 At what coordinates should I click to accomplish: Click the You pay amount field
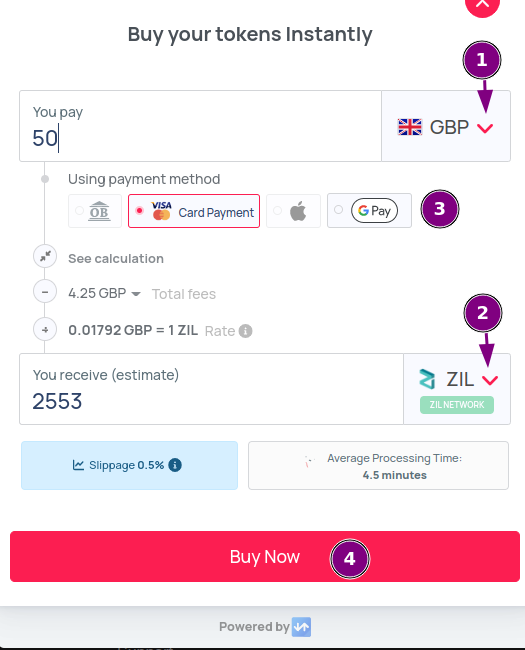[200, 126]
